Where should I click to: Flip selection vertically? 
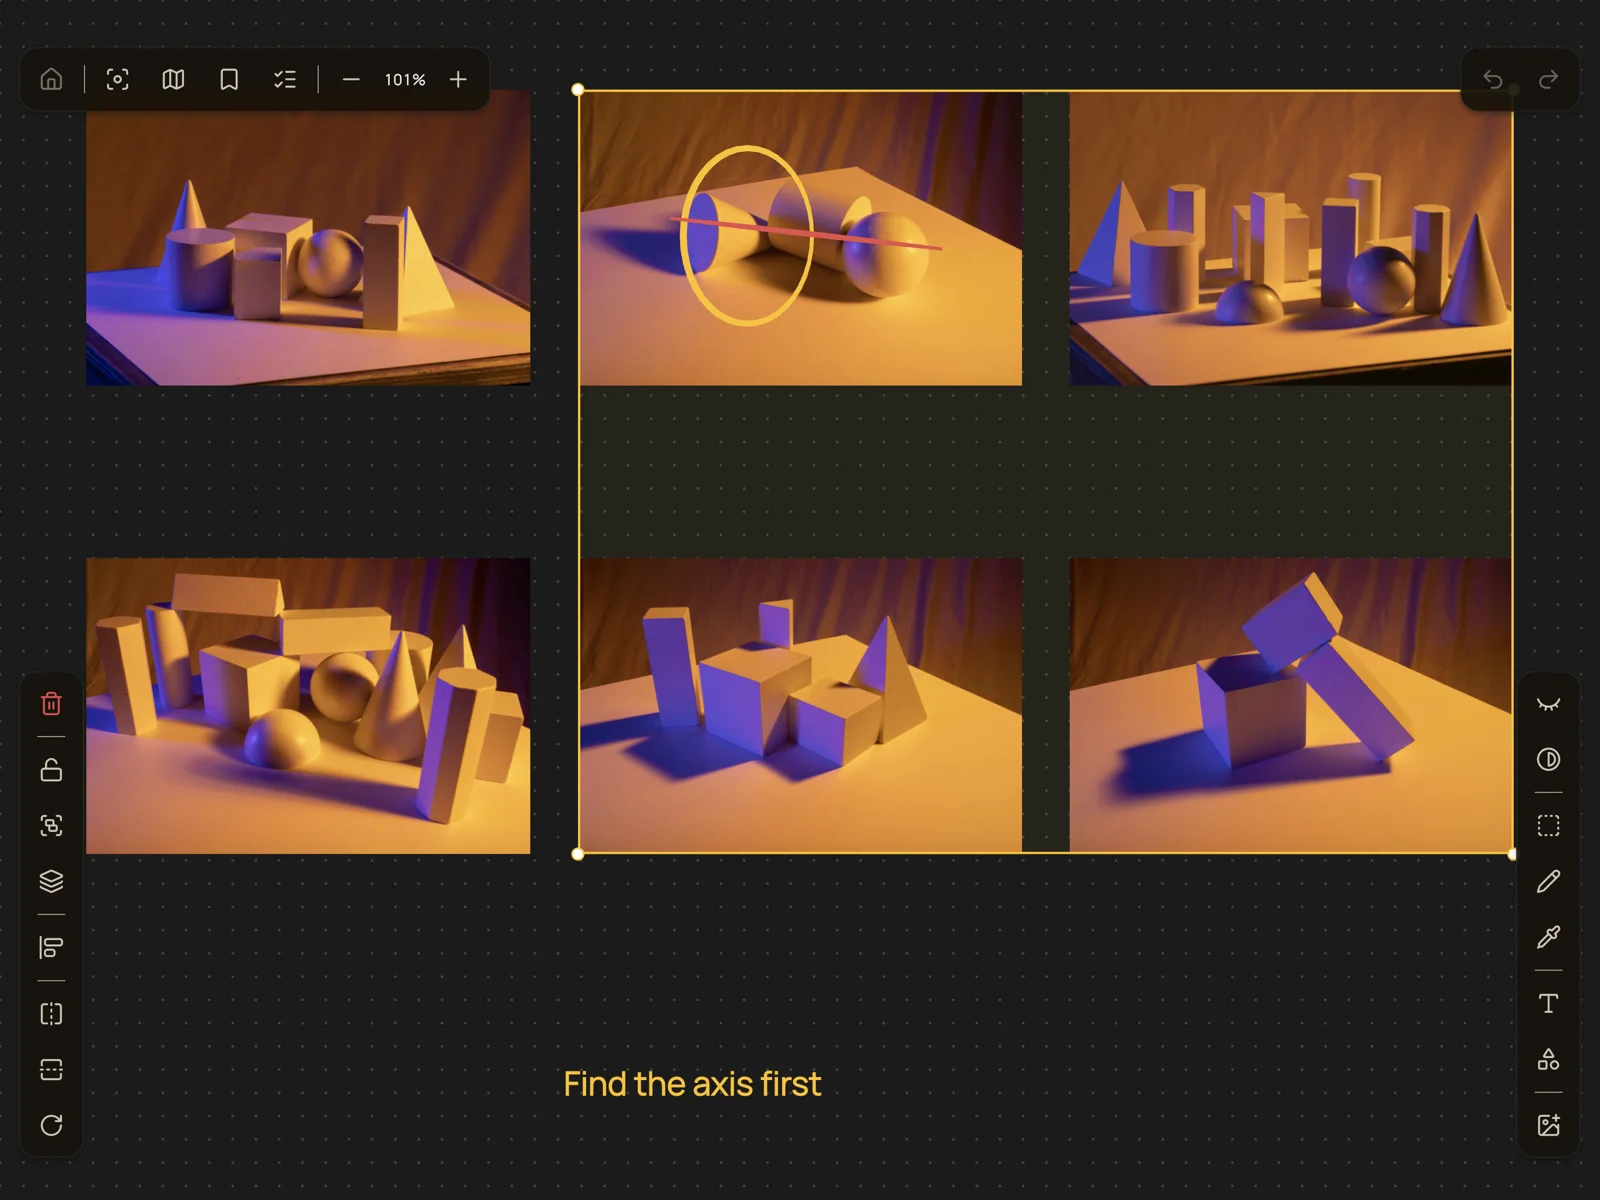(51, 1069)
